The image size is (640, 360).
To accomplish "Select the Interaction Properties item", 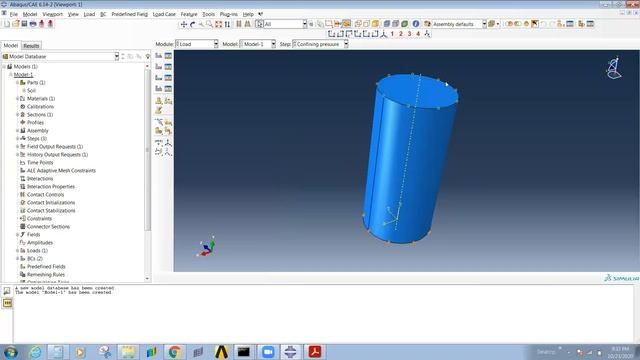I will click(51, 187).
